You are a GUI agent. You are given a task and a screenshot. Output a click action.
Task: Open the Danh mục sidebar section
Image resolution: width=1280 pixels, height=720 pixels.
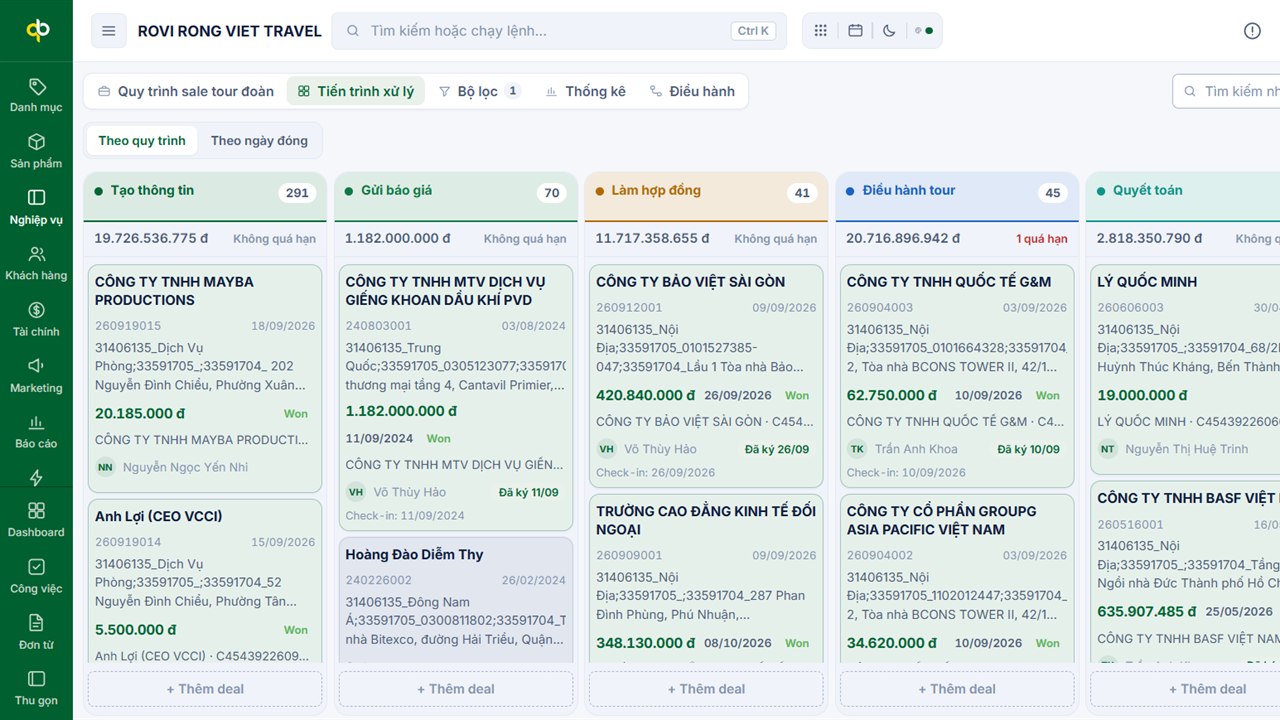tap(36, 95)
